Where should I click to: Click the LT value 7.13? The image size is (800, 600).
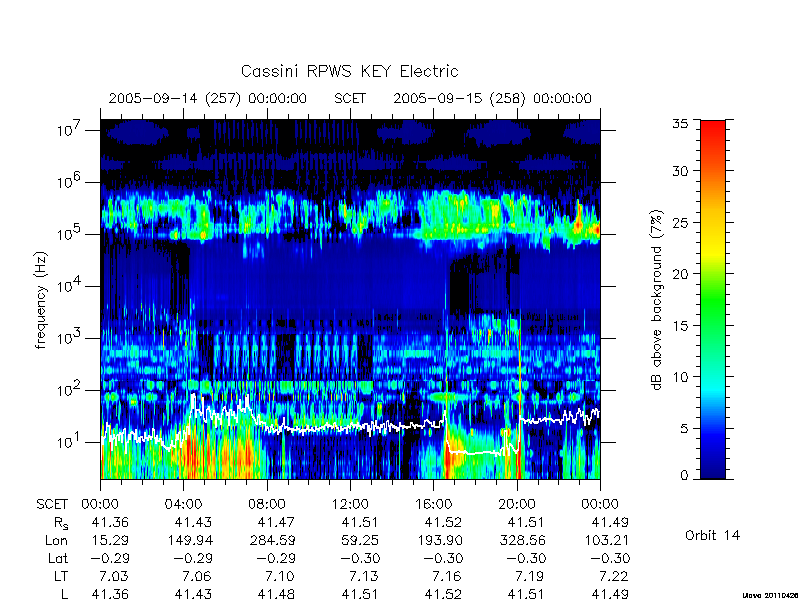pos(364,577)
